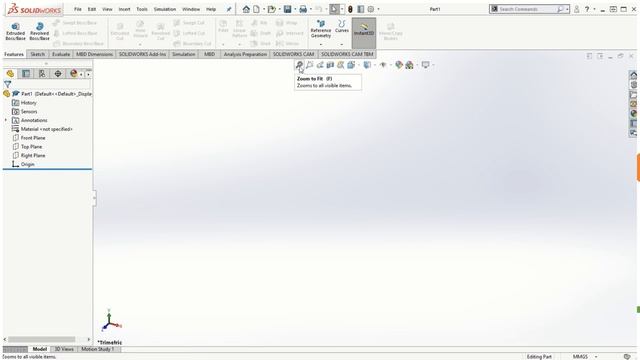Click the Print icon
The image size is (640, 360).
tap(303, 9)
